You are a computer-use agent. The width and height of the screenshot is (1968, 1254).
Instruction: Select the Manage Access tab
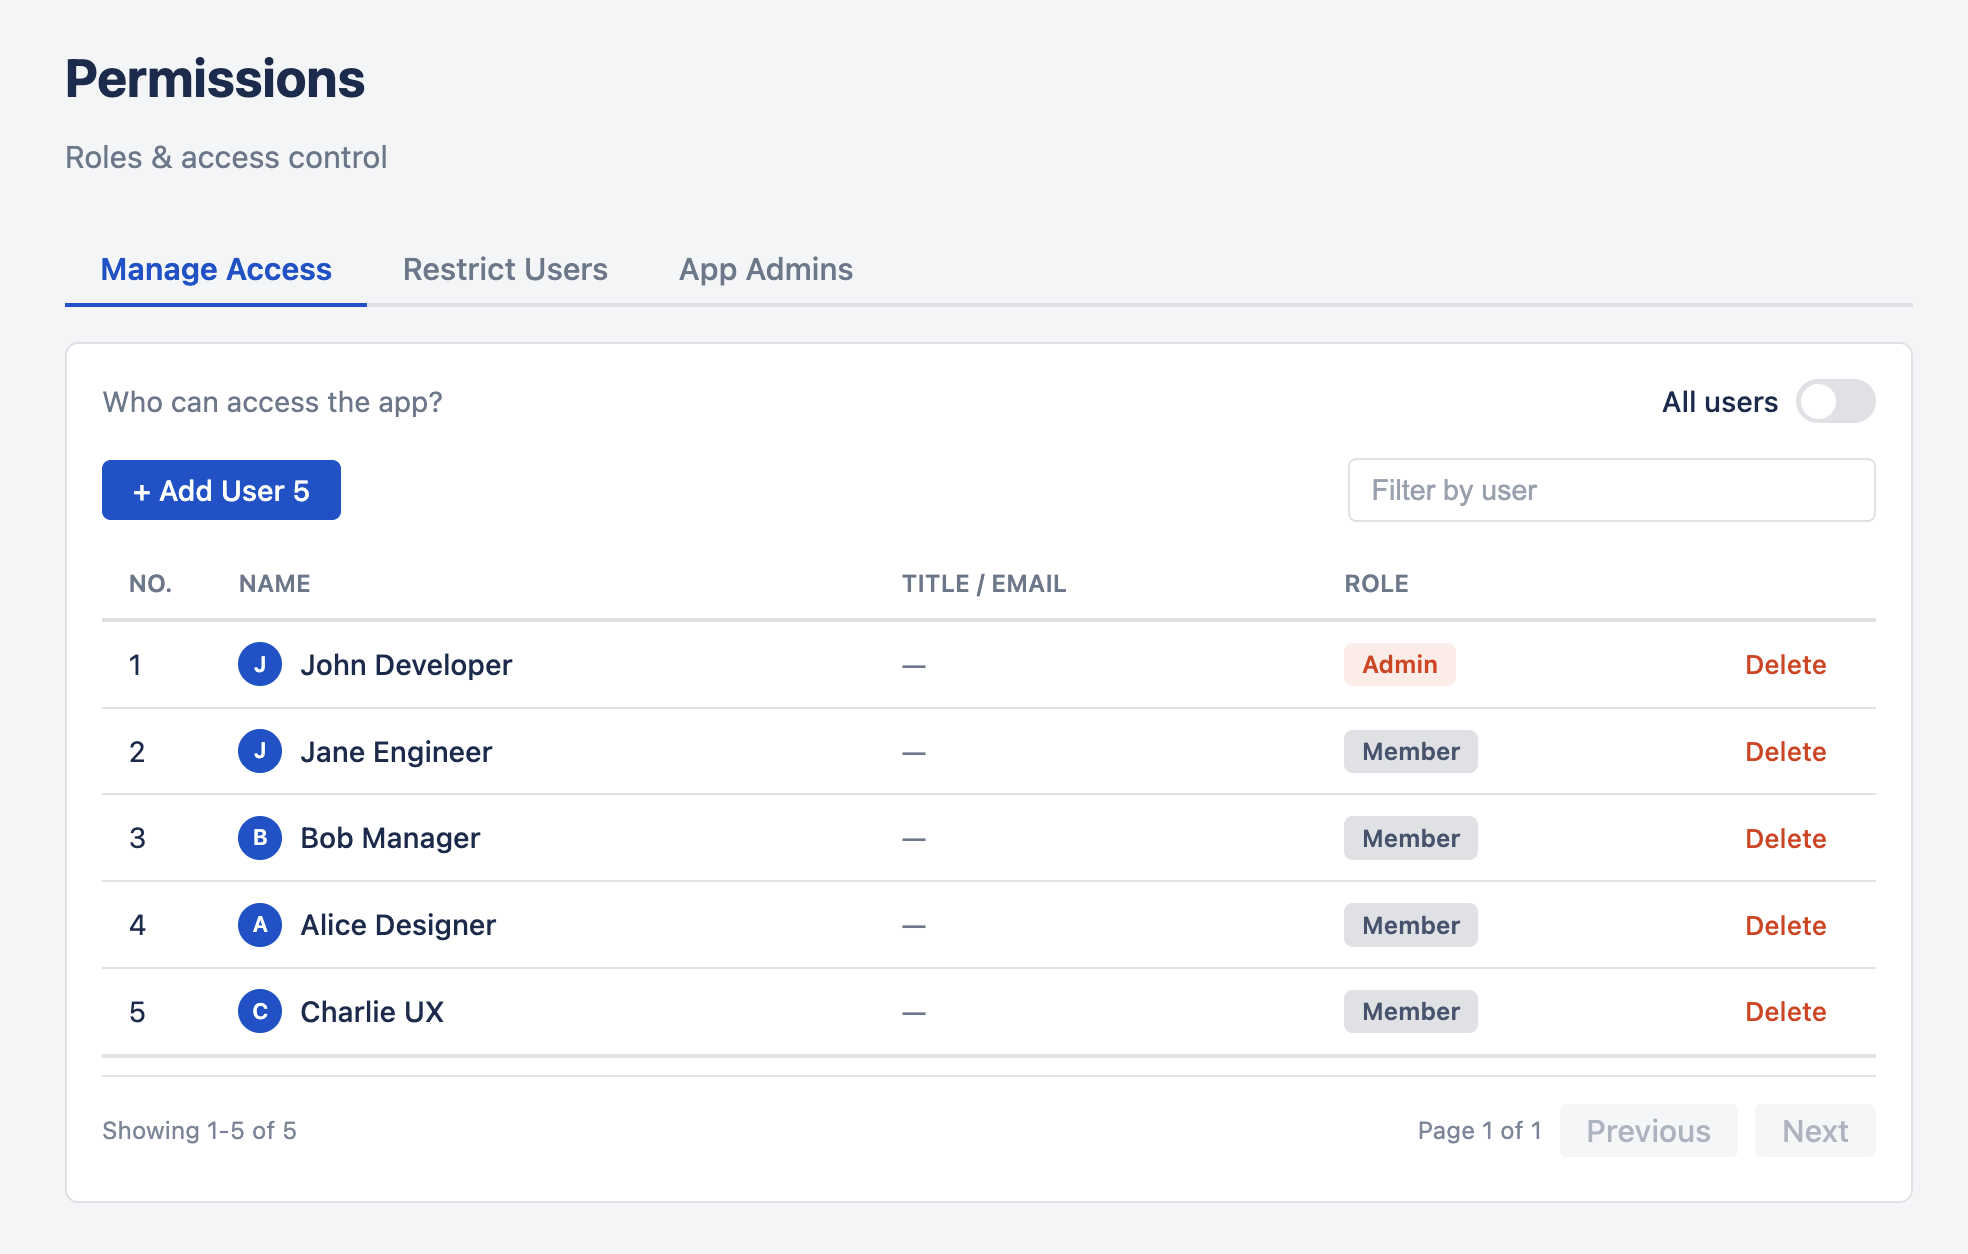tap(216, 269)
